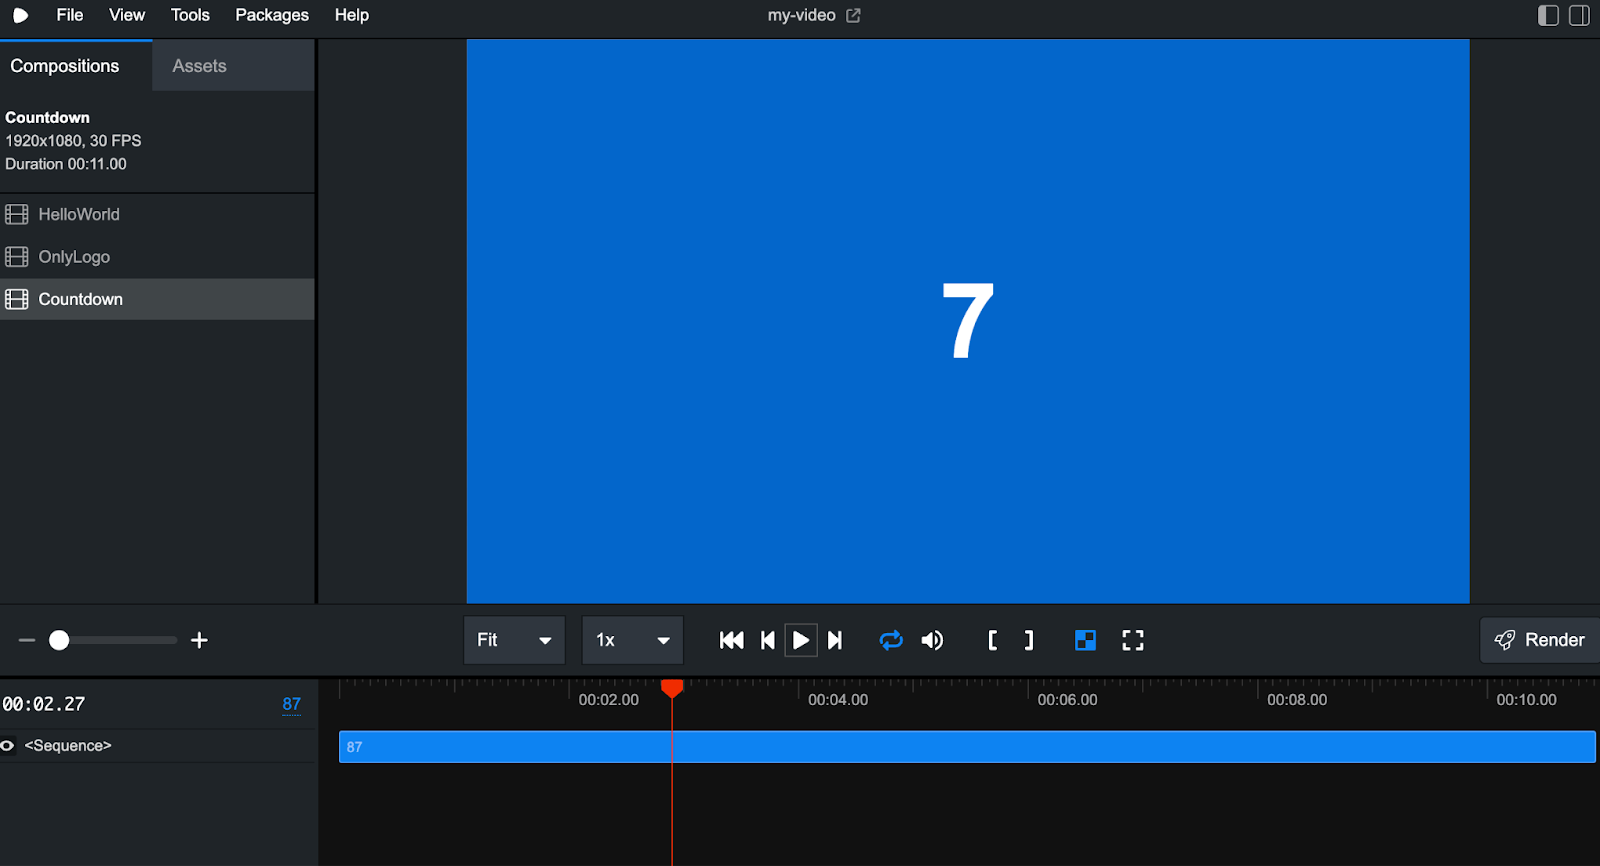The width and height of the screenshot is (1600, 866).
Task: Open project in external editor icon
Action: tap(853, 15)
